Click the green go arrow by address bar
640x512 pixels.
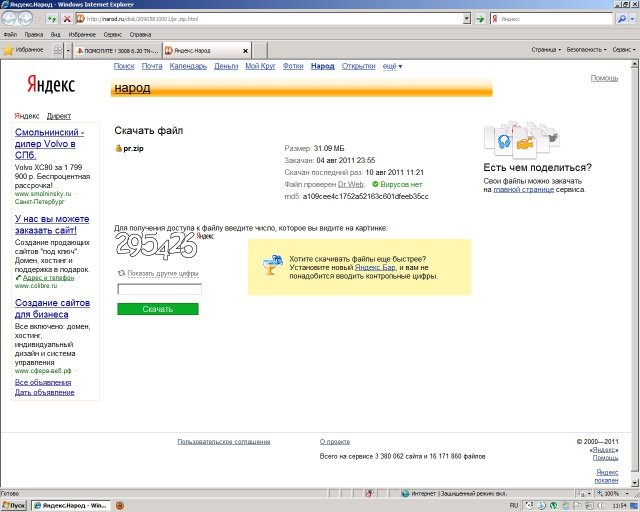(480, 18)
